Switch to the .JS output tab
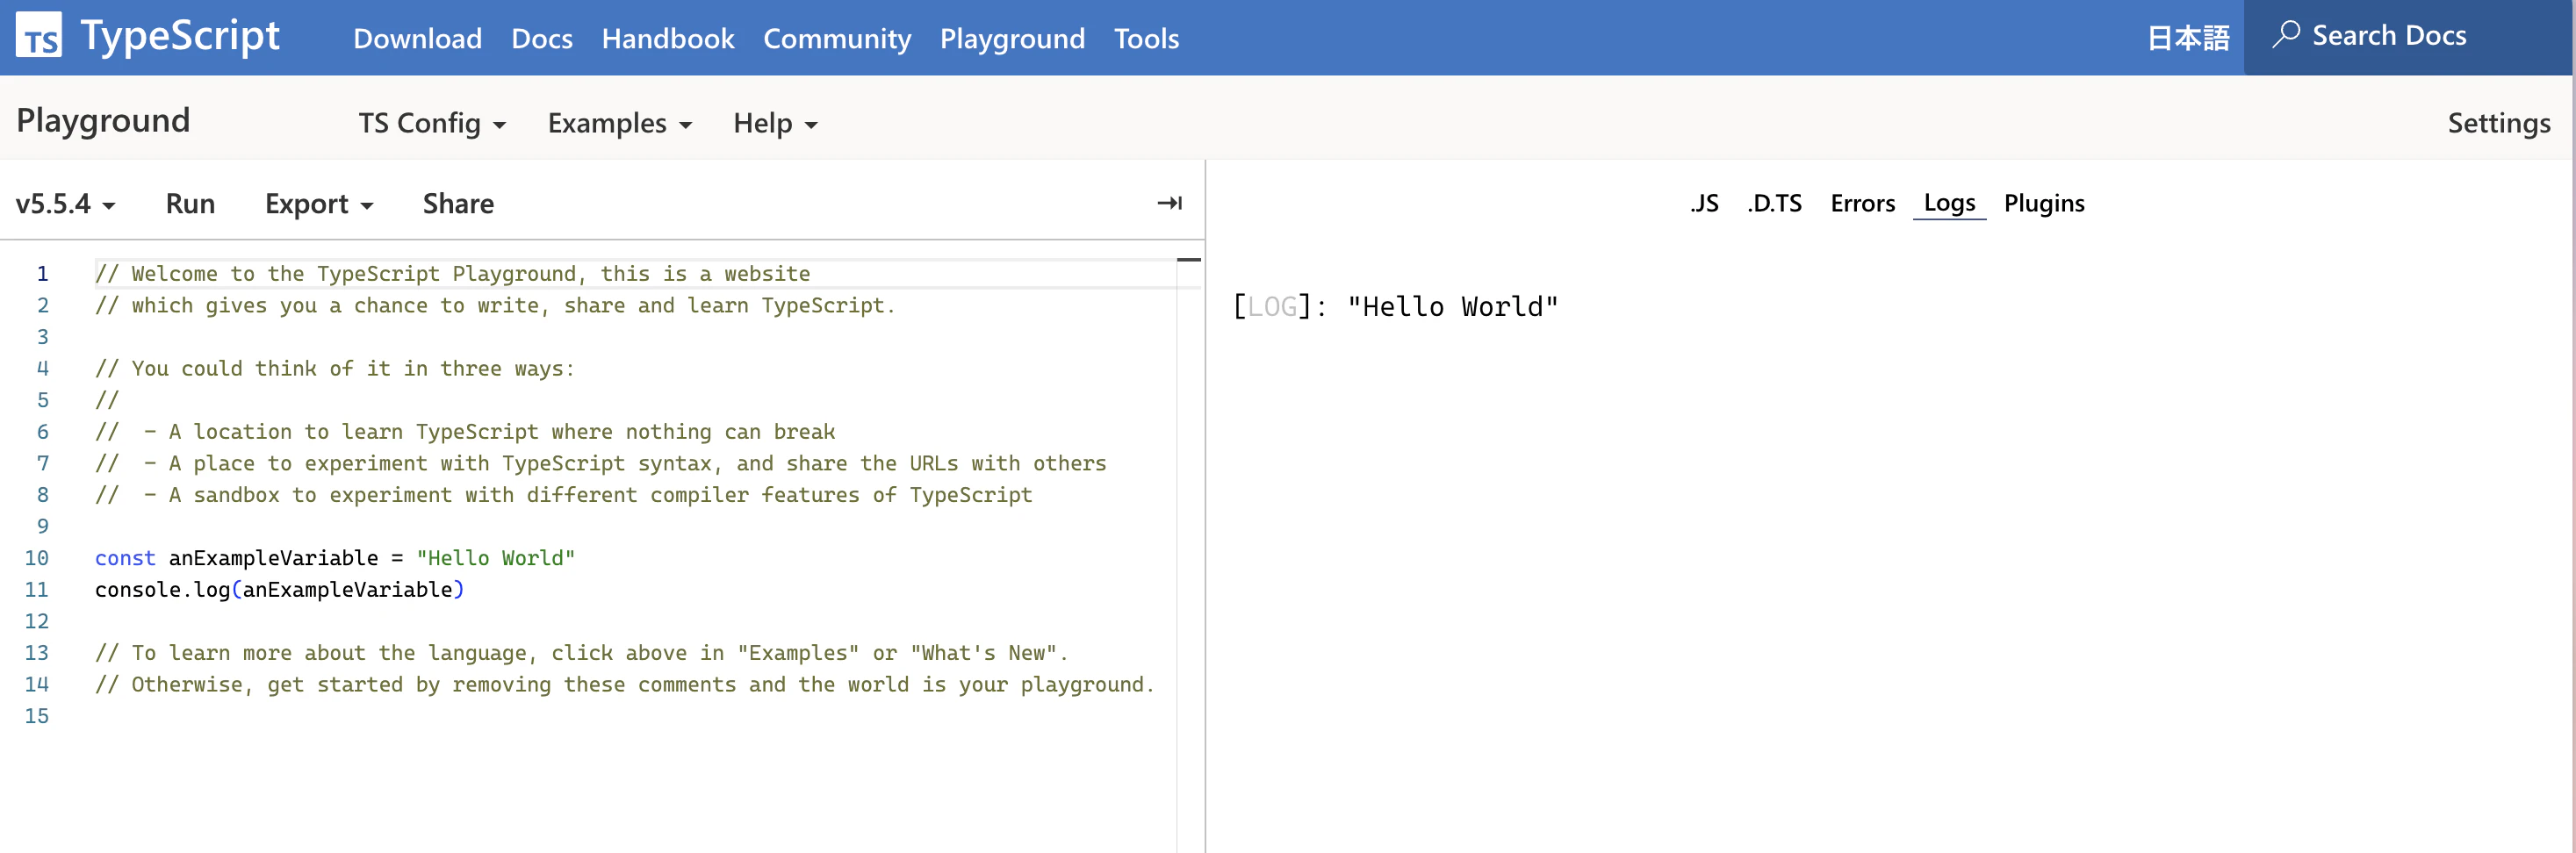2576x853 pixels. tap(1704, 203)
